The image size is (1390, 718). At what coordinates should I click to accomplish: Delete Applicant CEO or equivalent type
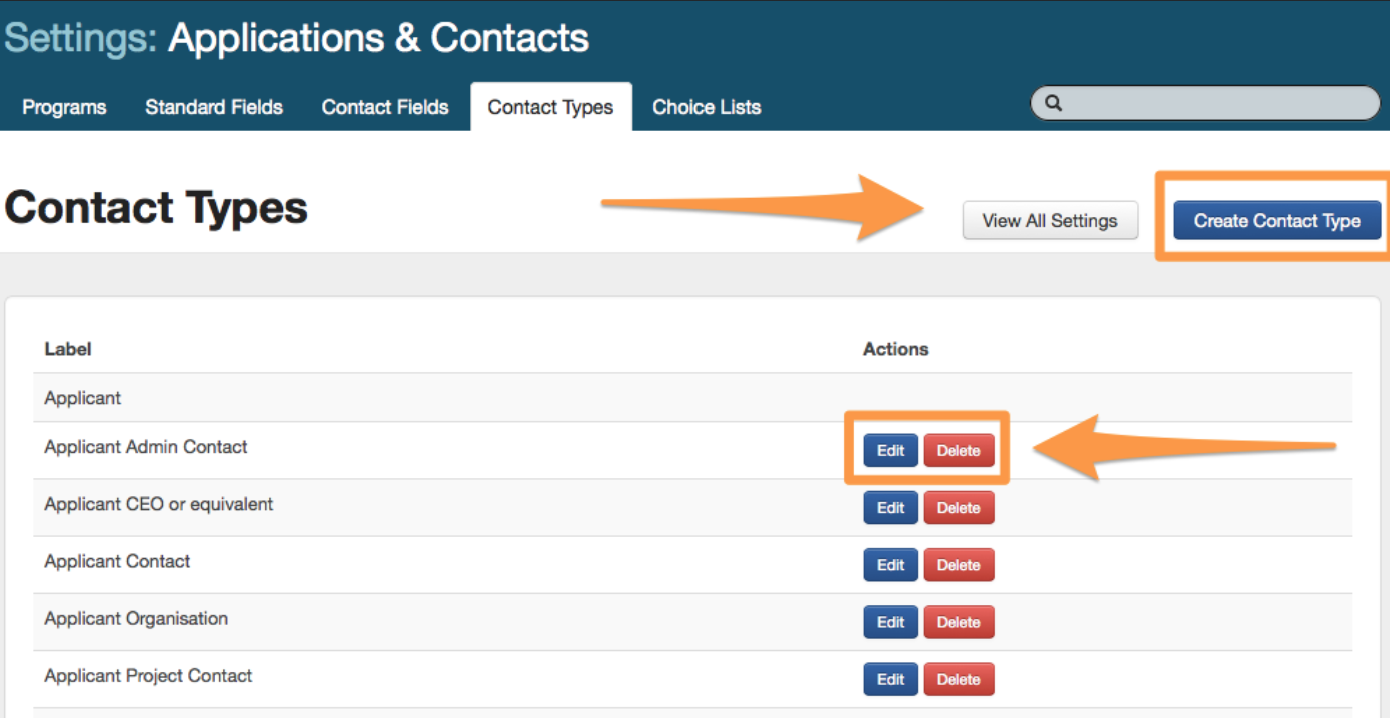[958, 508]
